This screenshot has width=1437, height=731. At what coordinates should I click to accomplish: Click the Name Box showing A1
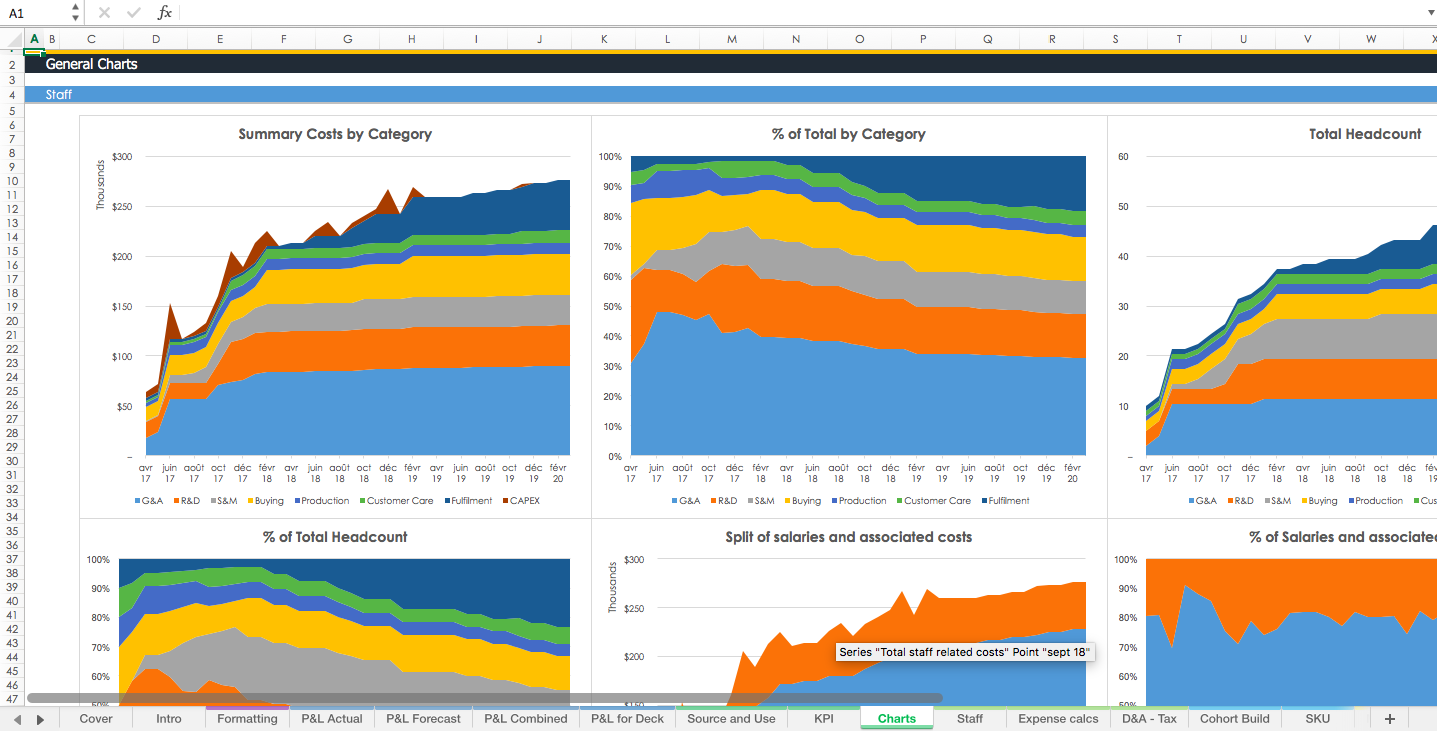click(x=36, y=13)
